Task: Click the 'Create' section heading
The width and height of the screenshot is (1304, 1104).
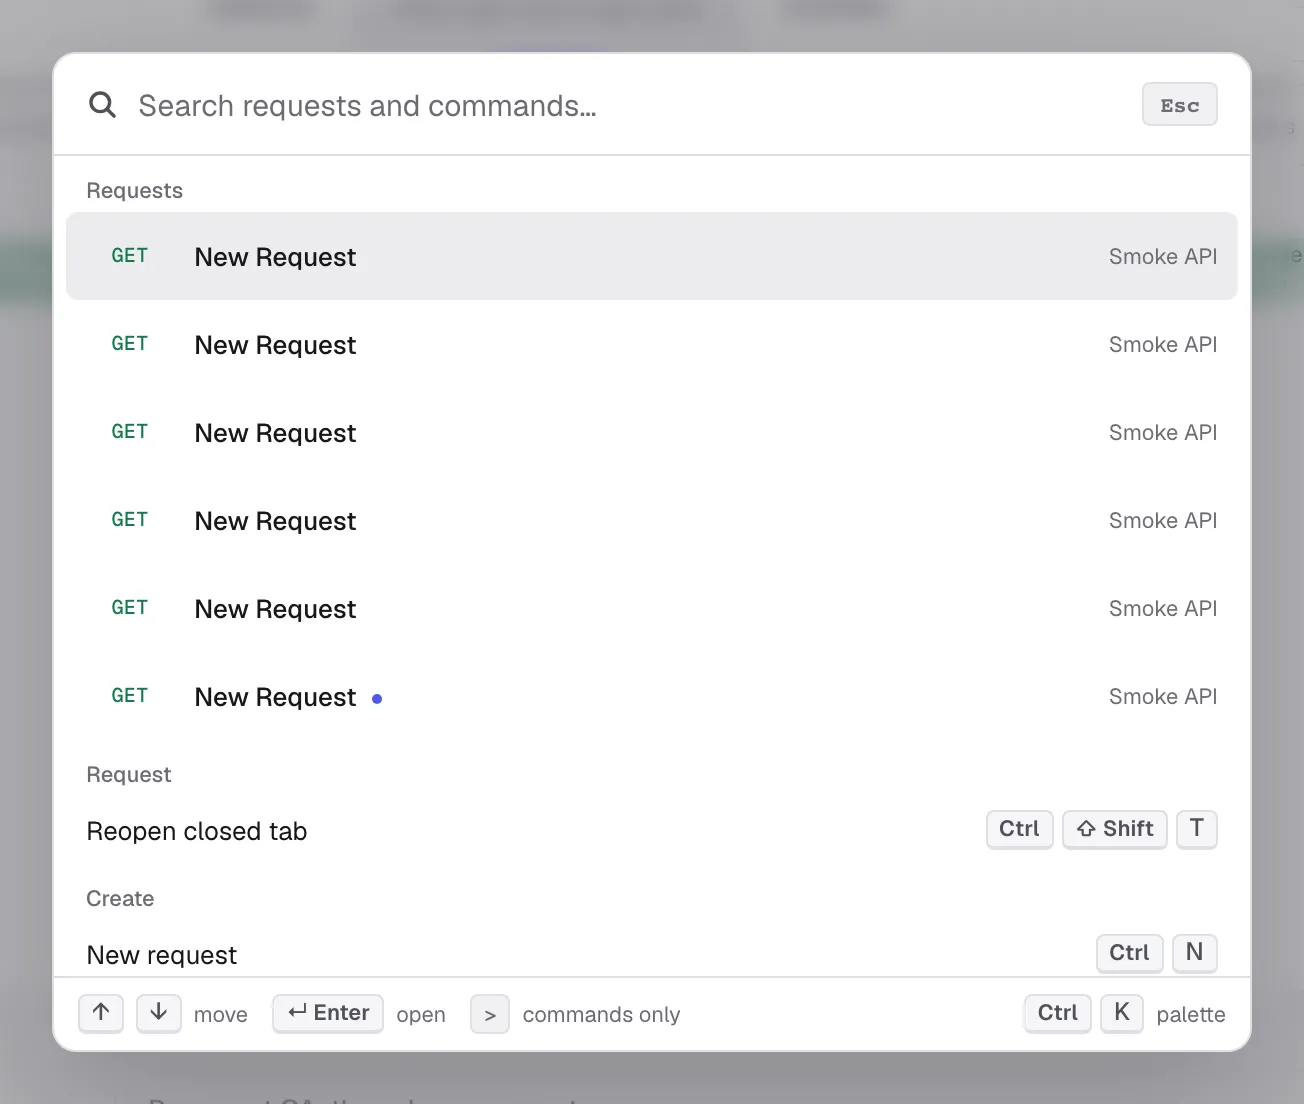Action: tap(120, 898)
